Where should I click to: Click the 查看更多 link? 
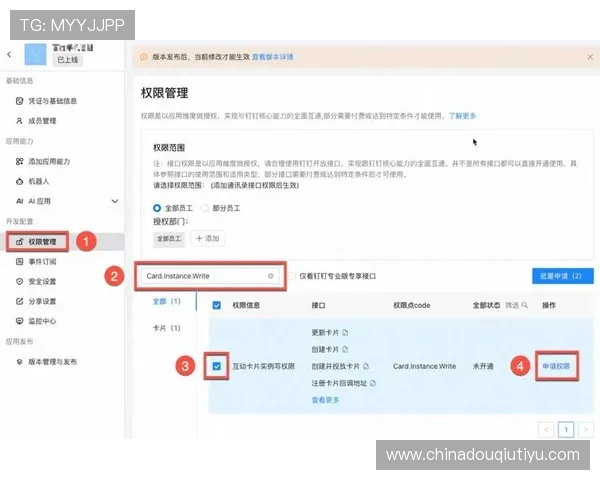[x=325, y=400]
